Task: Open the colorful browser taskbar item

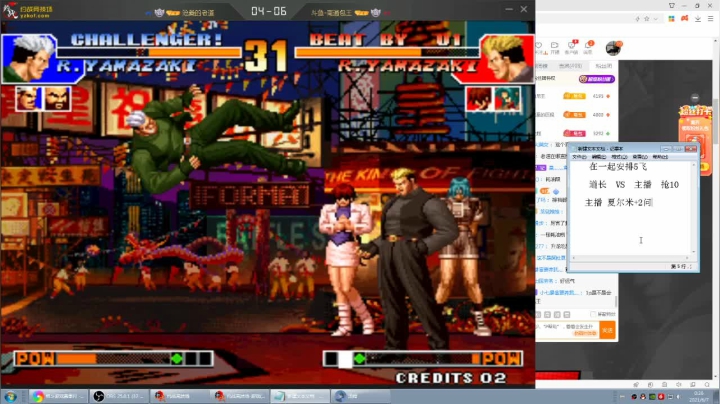Action: pyautogui.click(x=58, y=396)
